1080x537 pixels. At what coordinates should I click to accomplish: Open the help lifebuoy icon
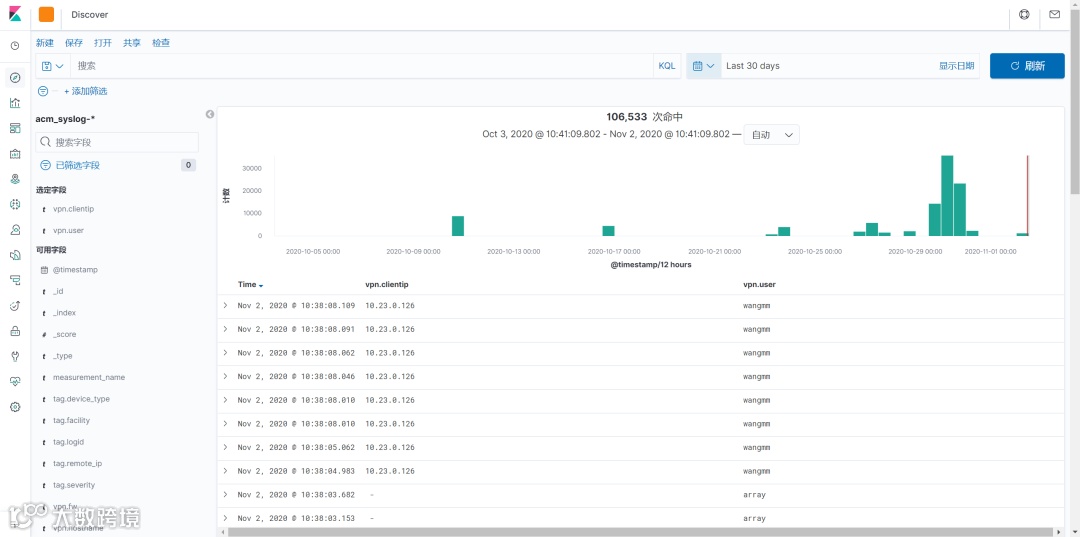coord(1024,14)
